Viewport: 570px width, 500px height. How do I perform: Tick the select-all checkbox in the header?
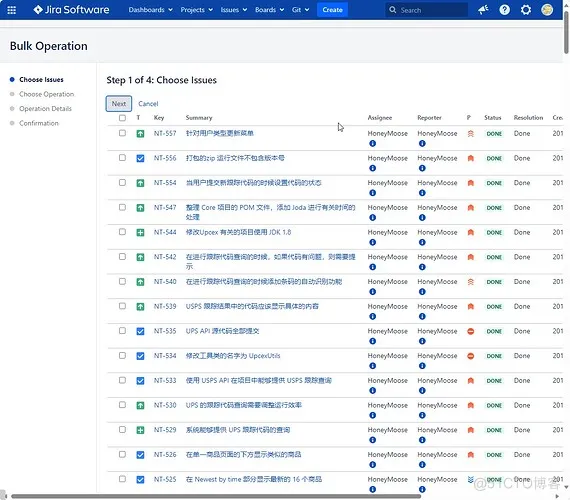pyautogui.click(x=123, y=118)
